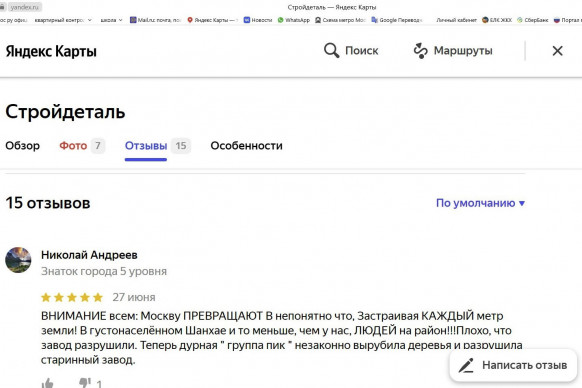The image size is (582, 388).
Task: Click the thumbs-down on the review
Action: tap(85, 383)
